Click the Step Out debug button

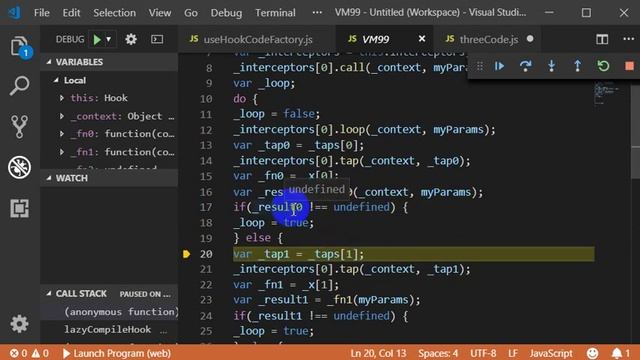[x=578, y=66]
